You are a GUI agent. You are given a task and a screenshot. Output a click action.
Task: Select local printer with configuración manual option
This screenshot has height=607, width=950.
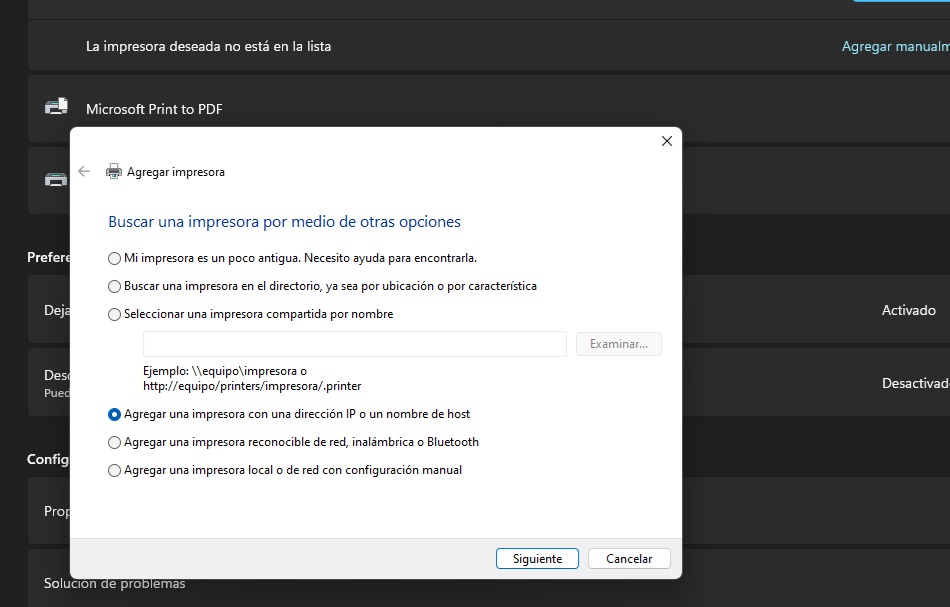pyautogui.click(x=115, y=470)
